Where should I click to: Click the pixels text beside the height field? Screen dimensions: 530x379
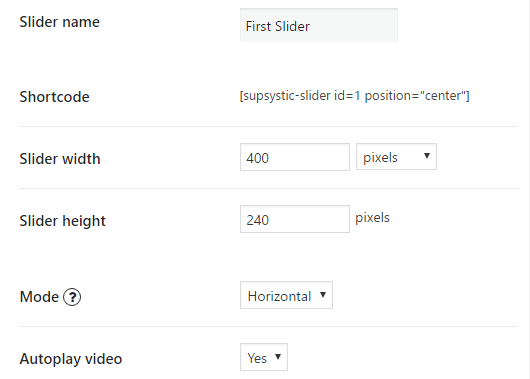point(372,218)
